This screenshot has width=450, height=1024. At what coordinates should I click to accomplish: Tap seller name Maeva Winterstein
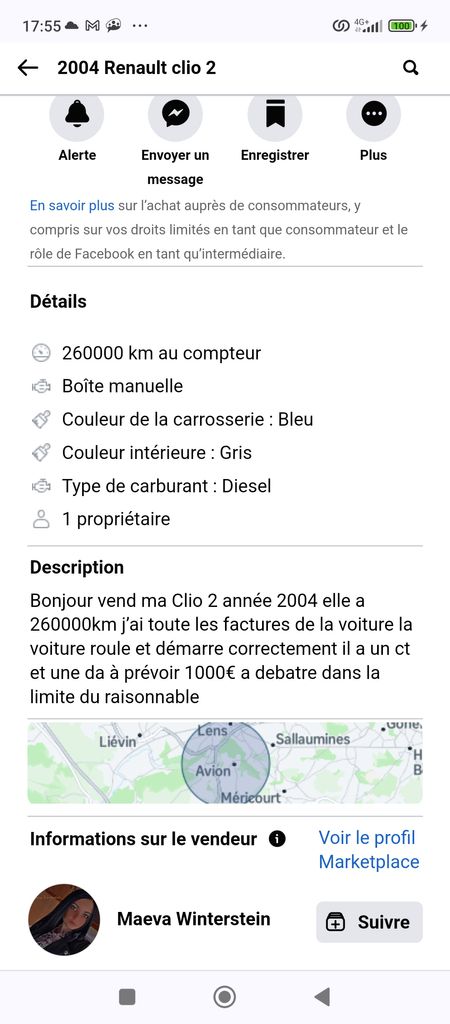193,920
